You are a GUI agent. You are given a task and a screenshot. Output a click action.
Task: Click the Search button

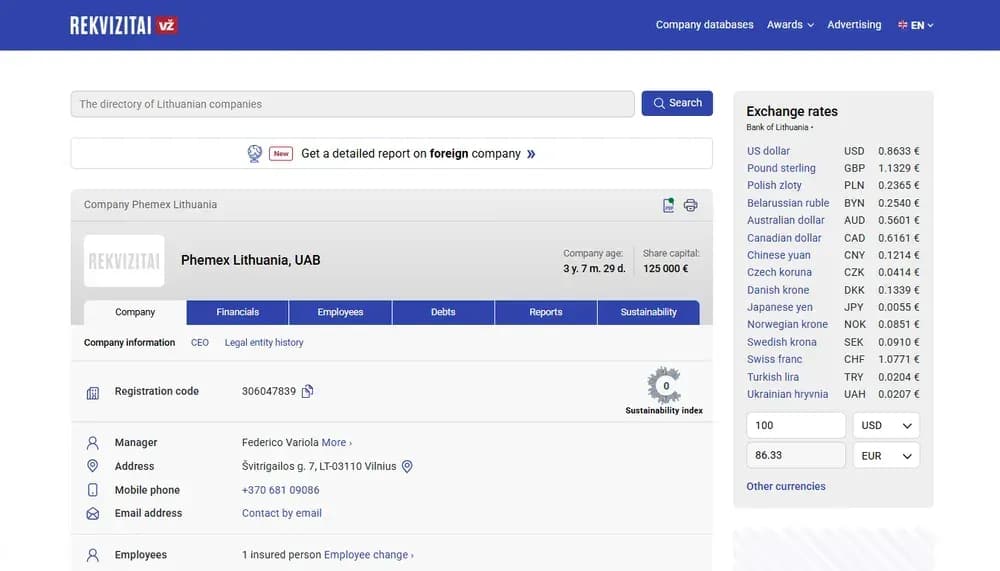point(677,103)
